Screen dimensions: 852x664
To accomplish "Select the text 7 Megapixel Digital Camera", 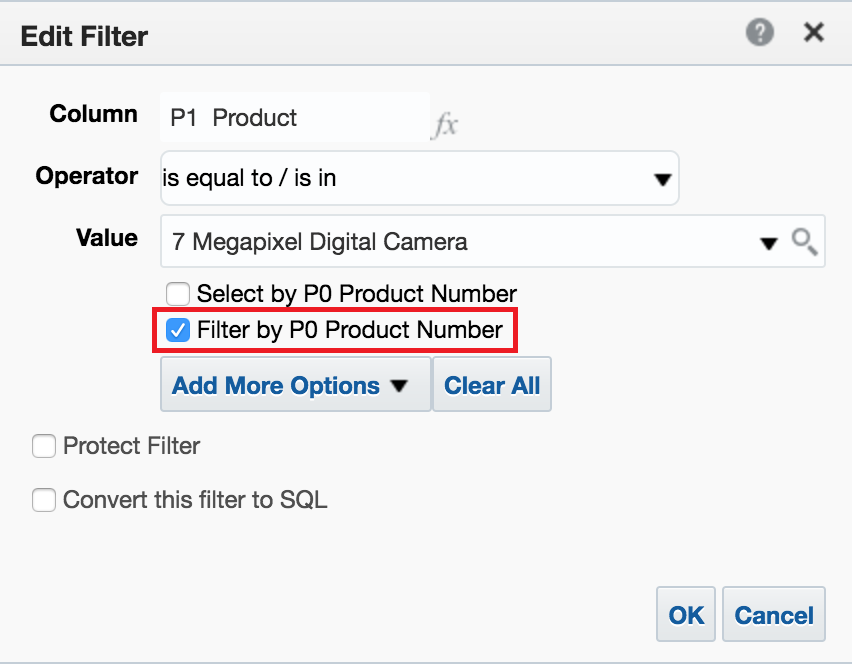I will click(319, 241).
